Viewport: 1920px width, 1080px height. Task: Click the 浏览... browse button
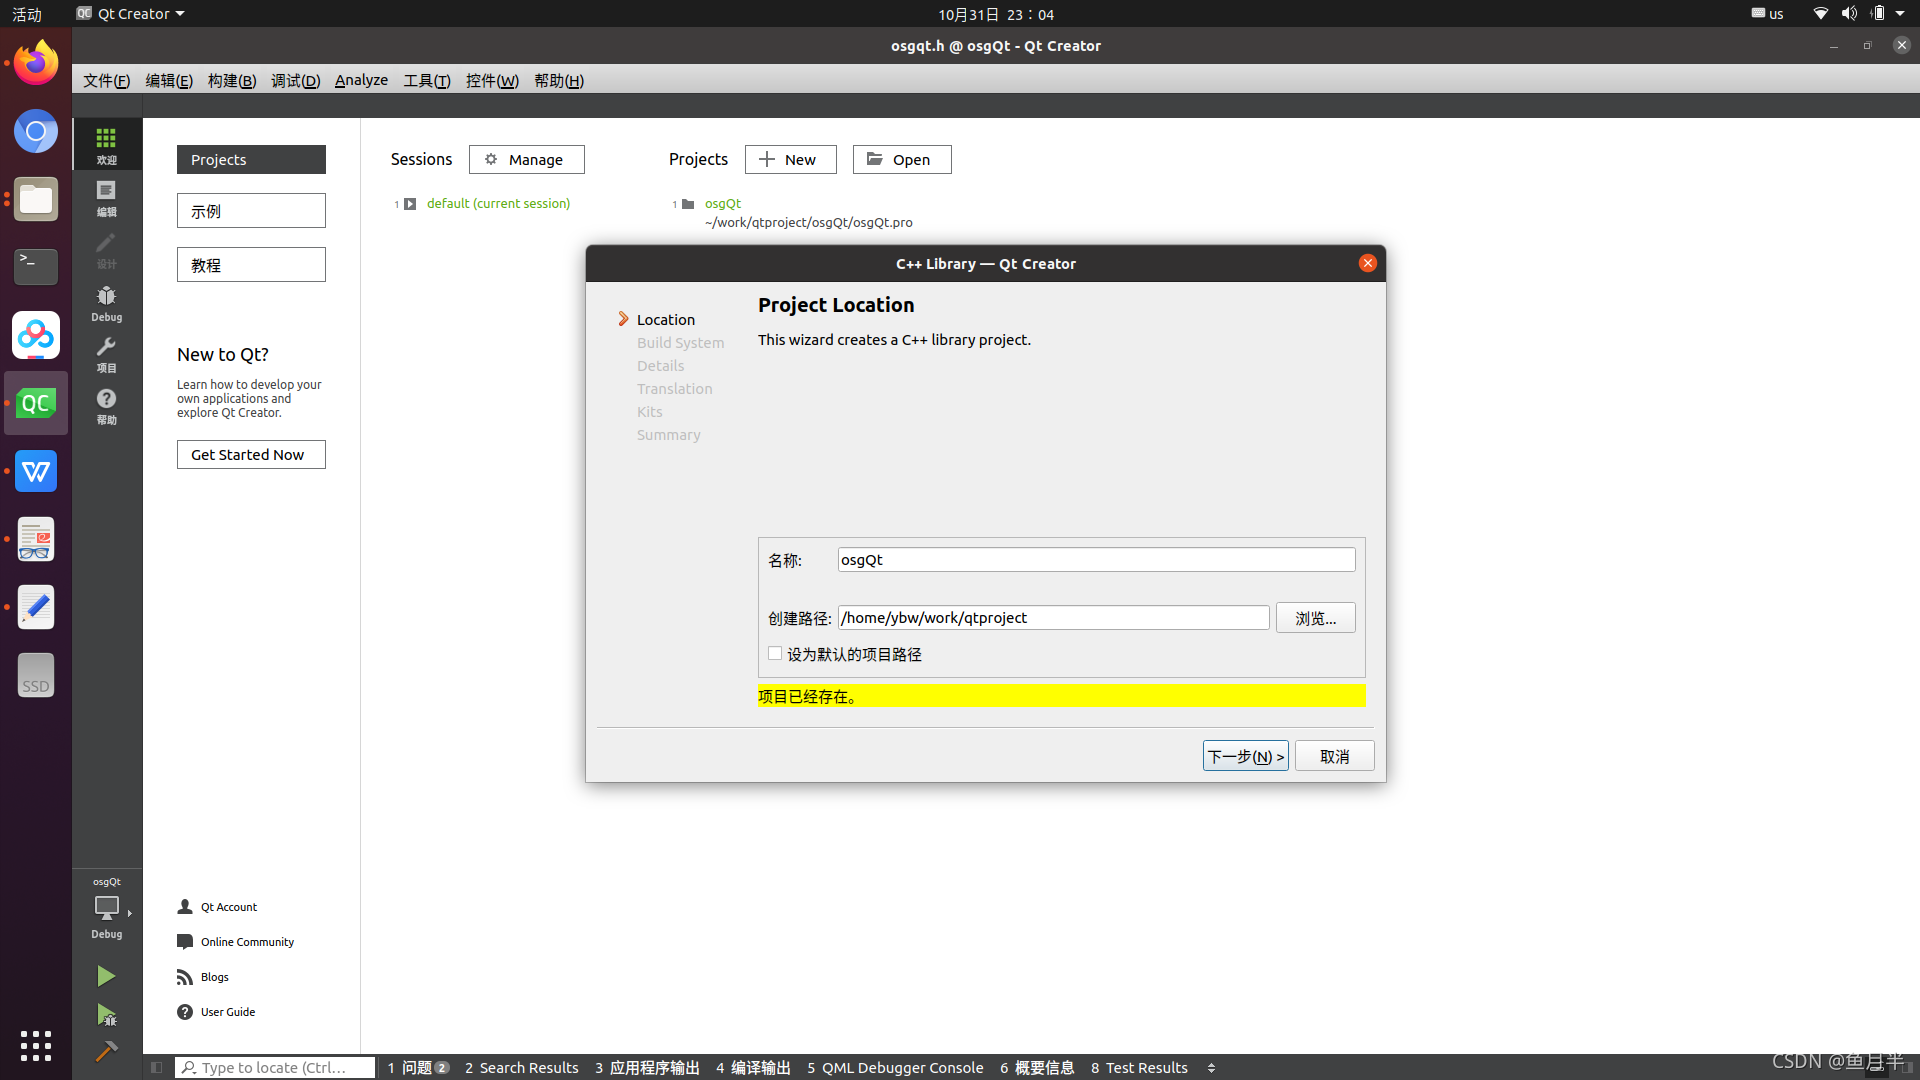point(1315,617)
